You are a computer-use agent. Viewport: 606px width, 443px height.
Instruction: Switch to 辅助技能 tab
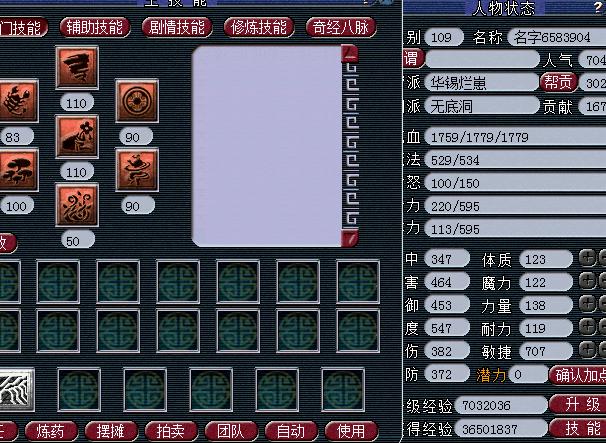(x=95, y=27)
